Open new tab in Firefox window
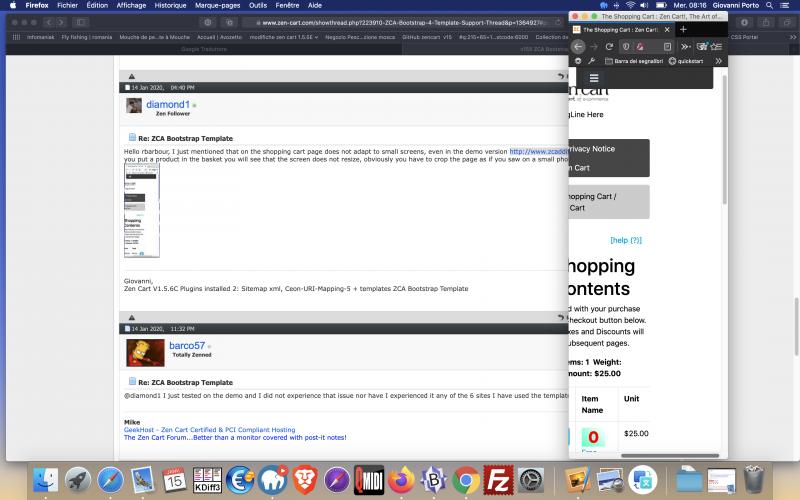The width and height of the screenshot is (800, 500). (x=683, y=30)
